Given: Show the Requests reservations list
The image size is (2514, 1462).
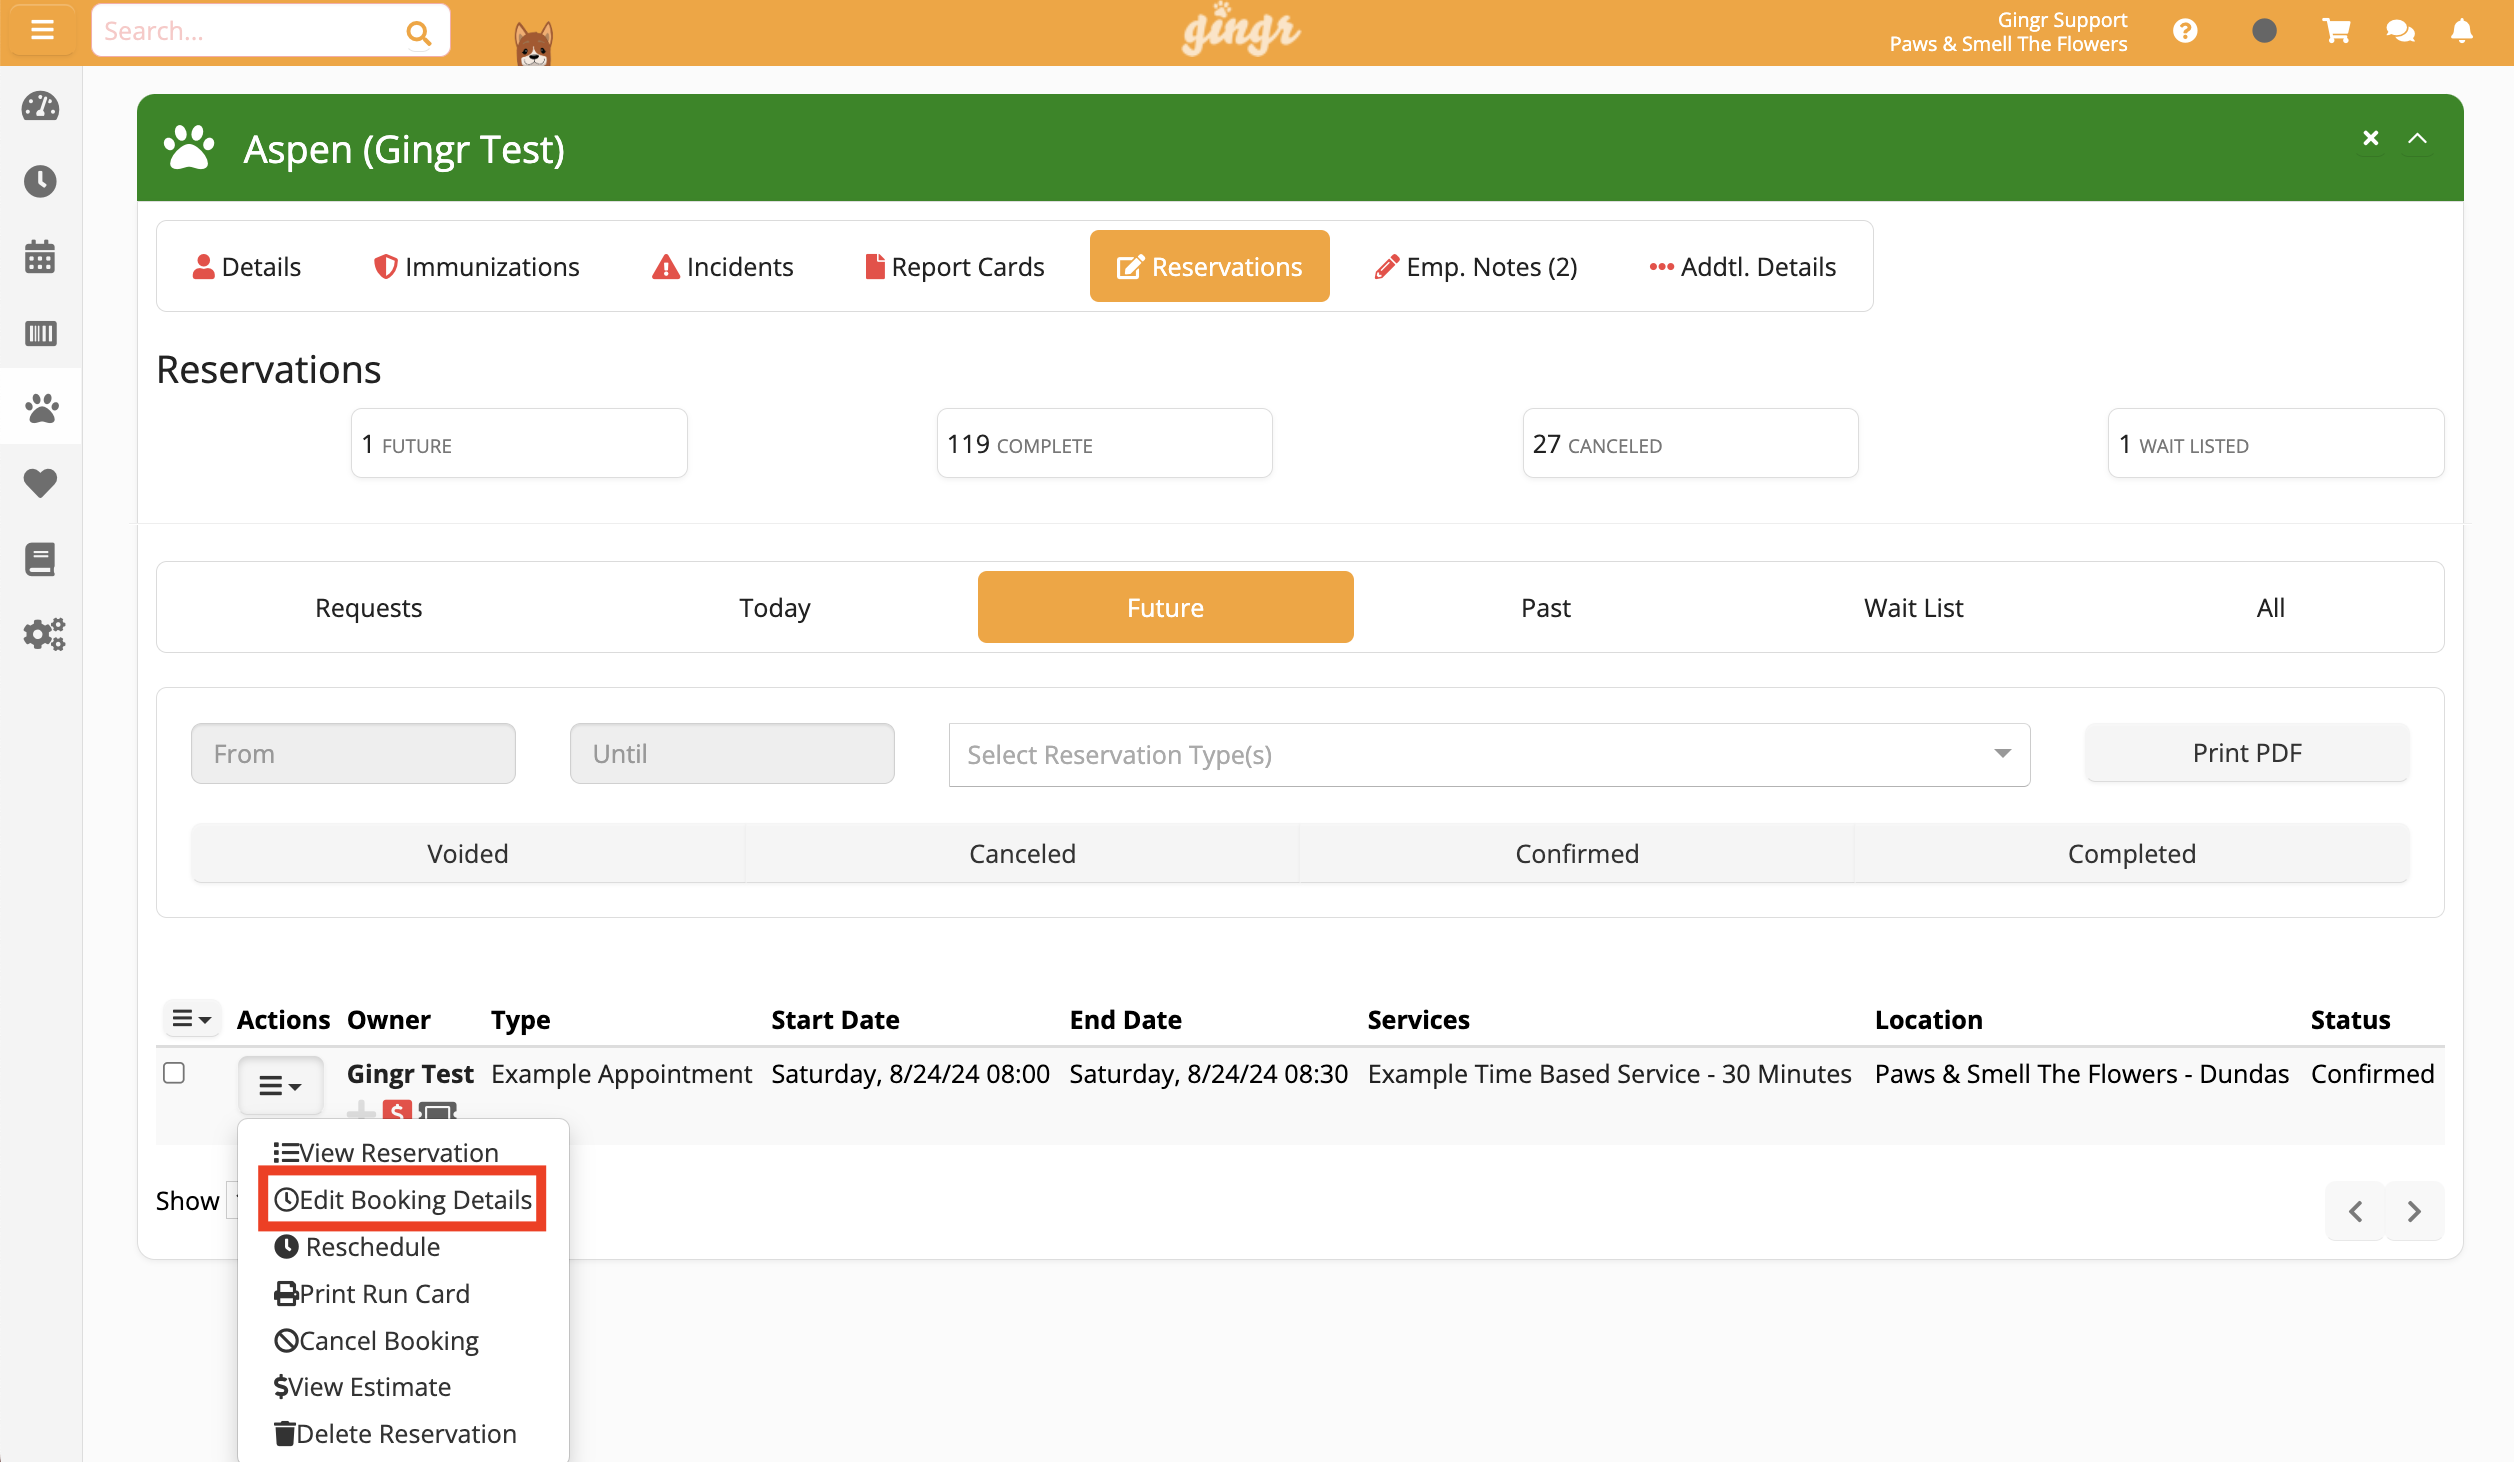Looking at the screenshot, I should (x=369, y=607).
